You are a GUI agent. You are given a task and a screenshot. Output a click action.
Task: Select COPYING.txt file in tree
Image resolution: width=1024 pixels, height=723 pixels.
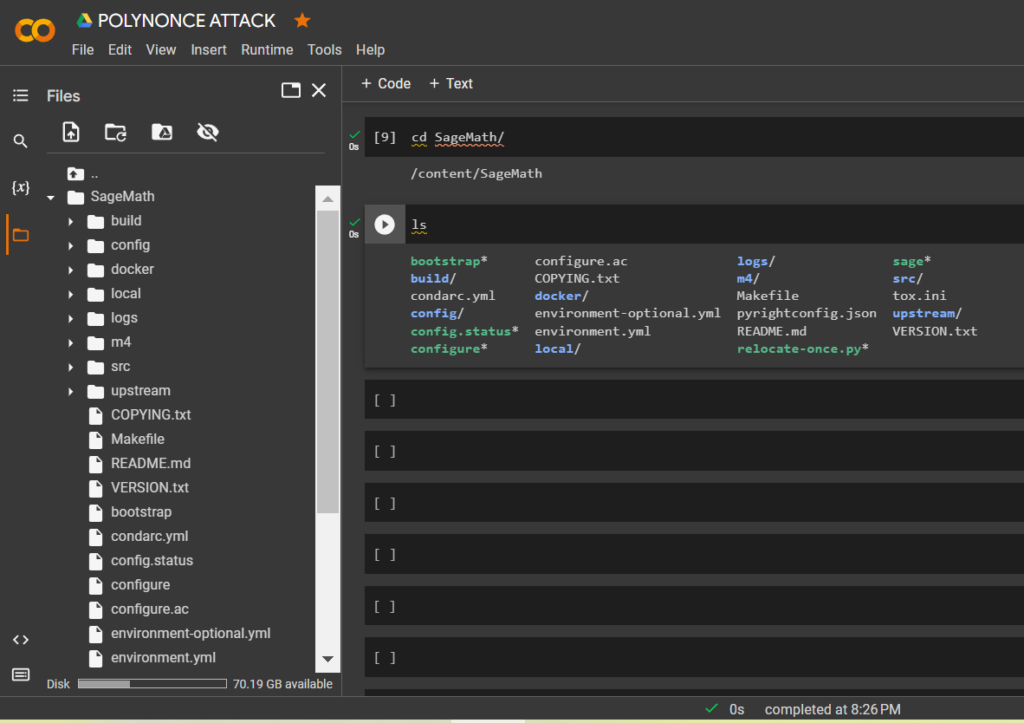[x=151, y=415]
